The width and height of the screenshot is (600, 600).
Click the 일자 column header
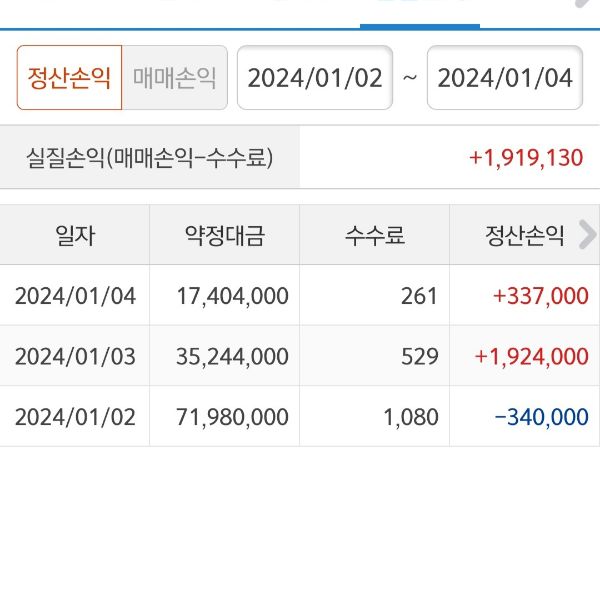click(x=75, y=235)
